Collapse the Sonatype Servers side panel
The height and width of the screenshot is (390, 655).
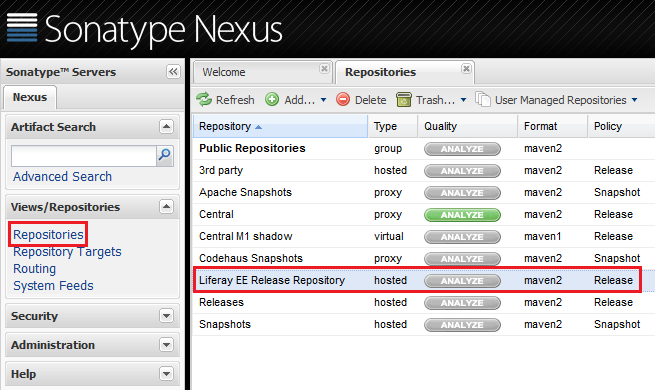pos(173,71)
